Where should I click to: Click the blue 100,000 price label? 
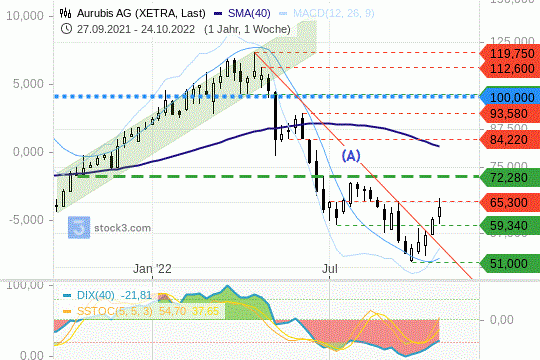510,97
